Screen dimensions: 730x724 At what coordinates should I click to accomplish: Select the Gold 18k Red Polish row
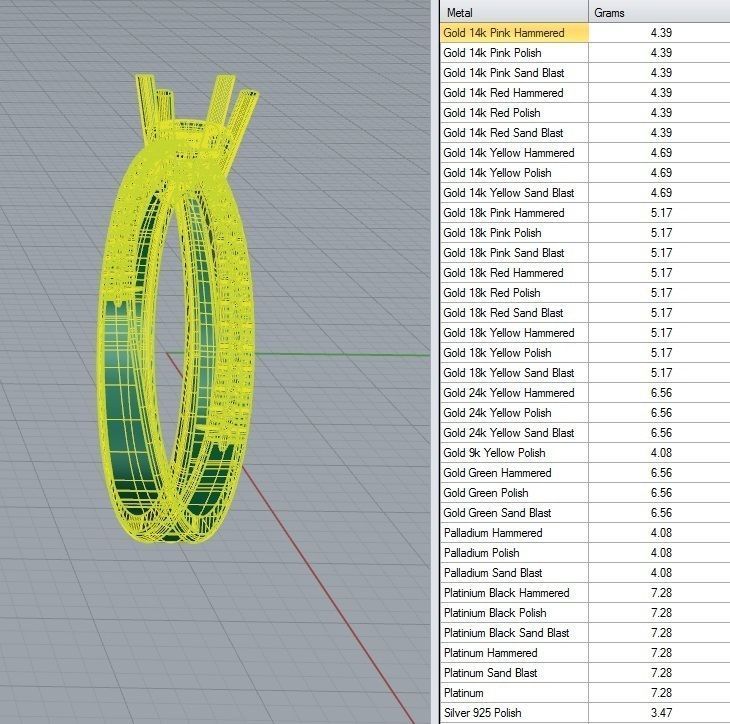tap(585, 293)
